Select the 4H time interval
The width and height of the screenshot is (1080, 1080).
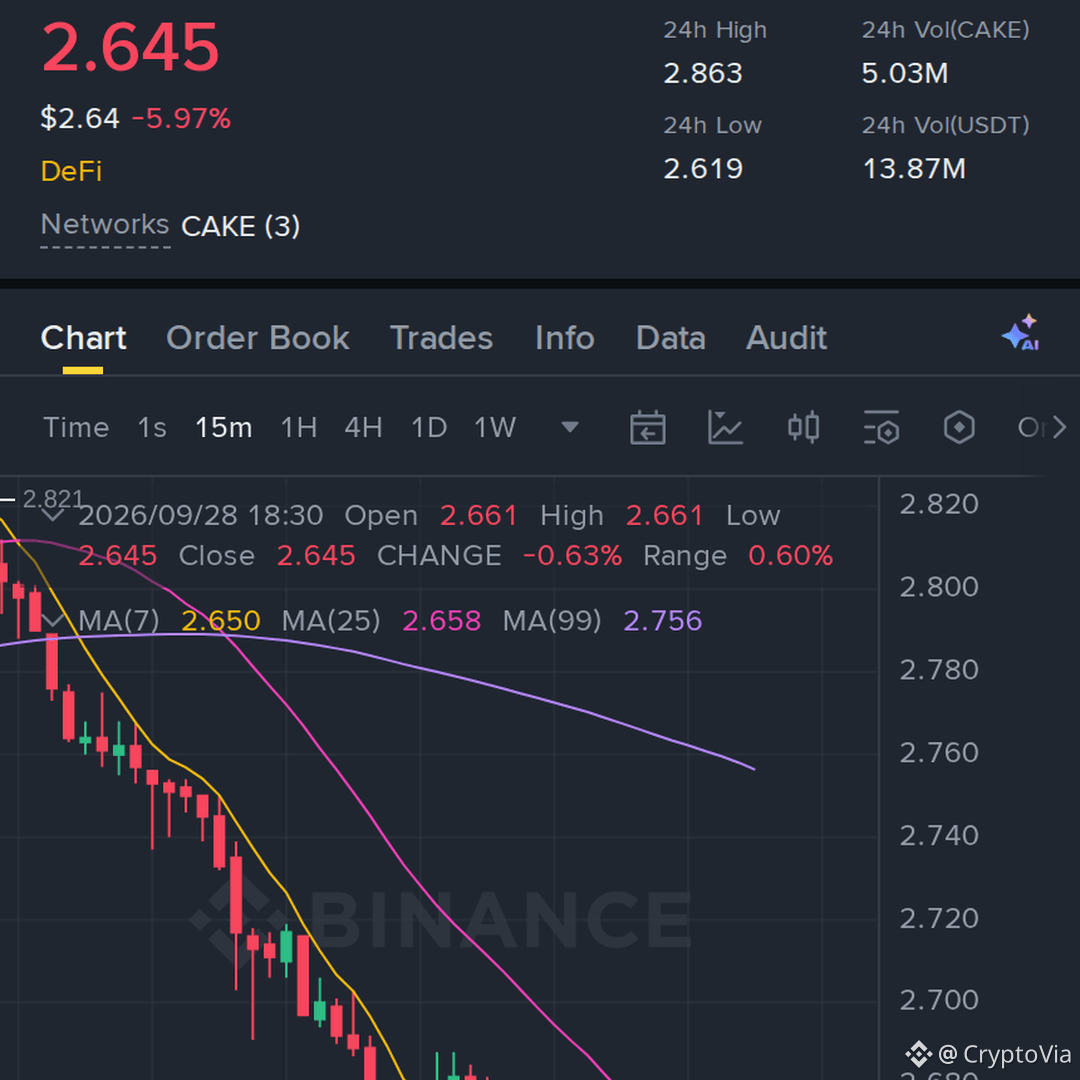(364, 428)
